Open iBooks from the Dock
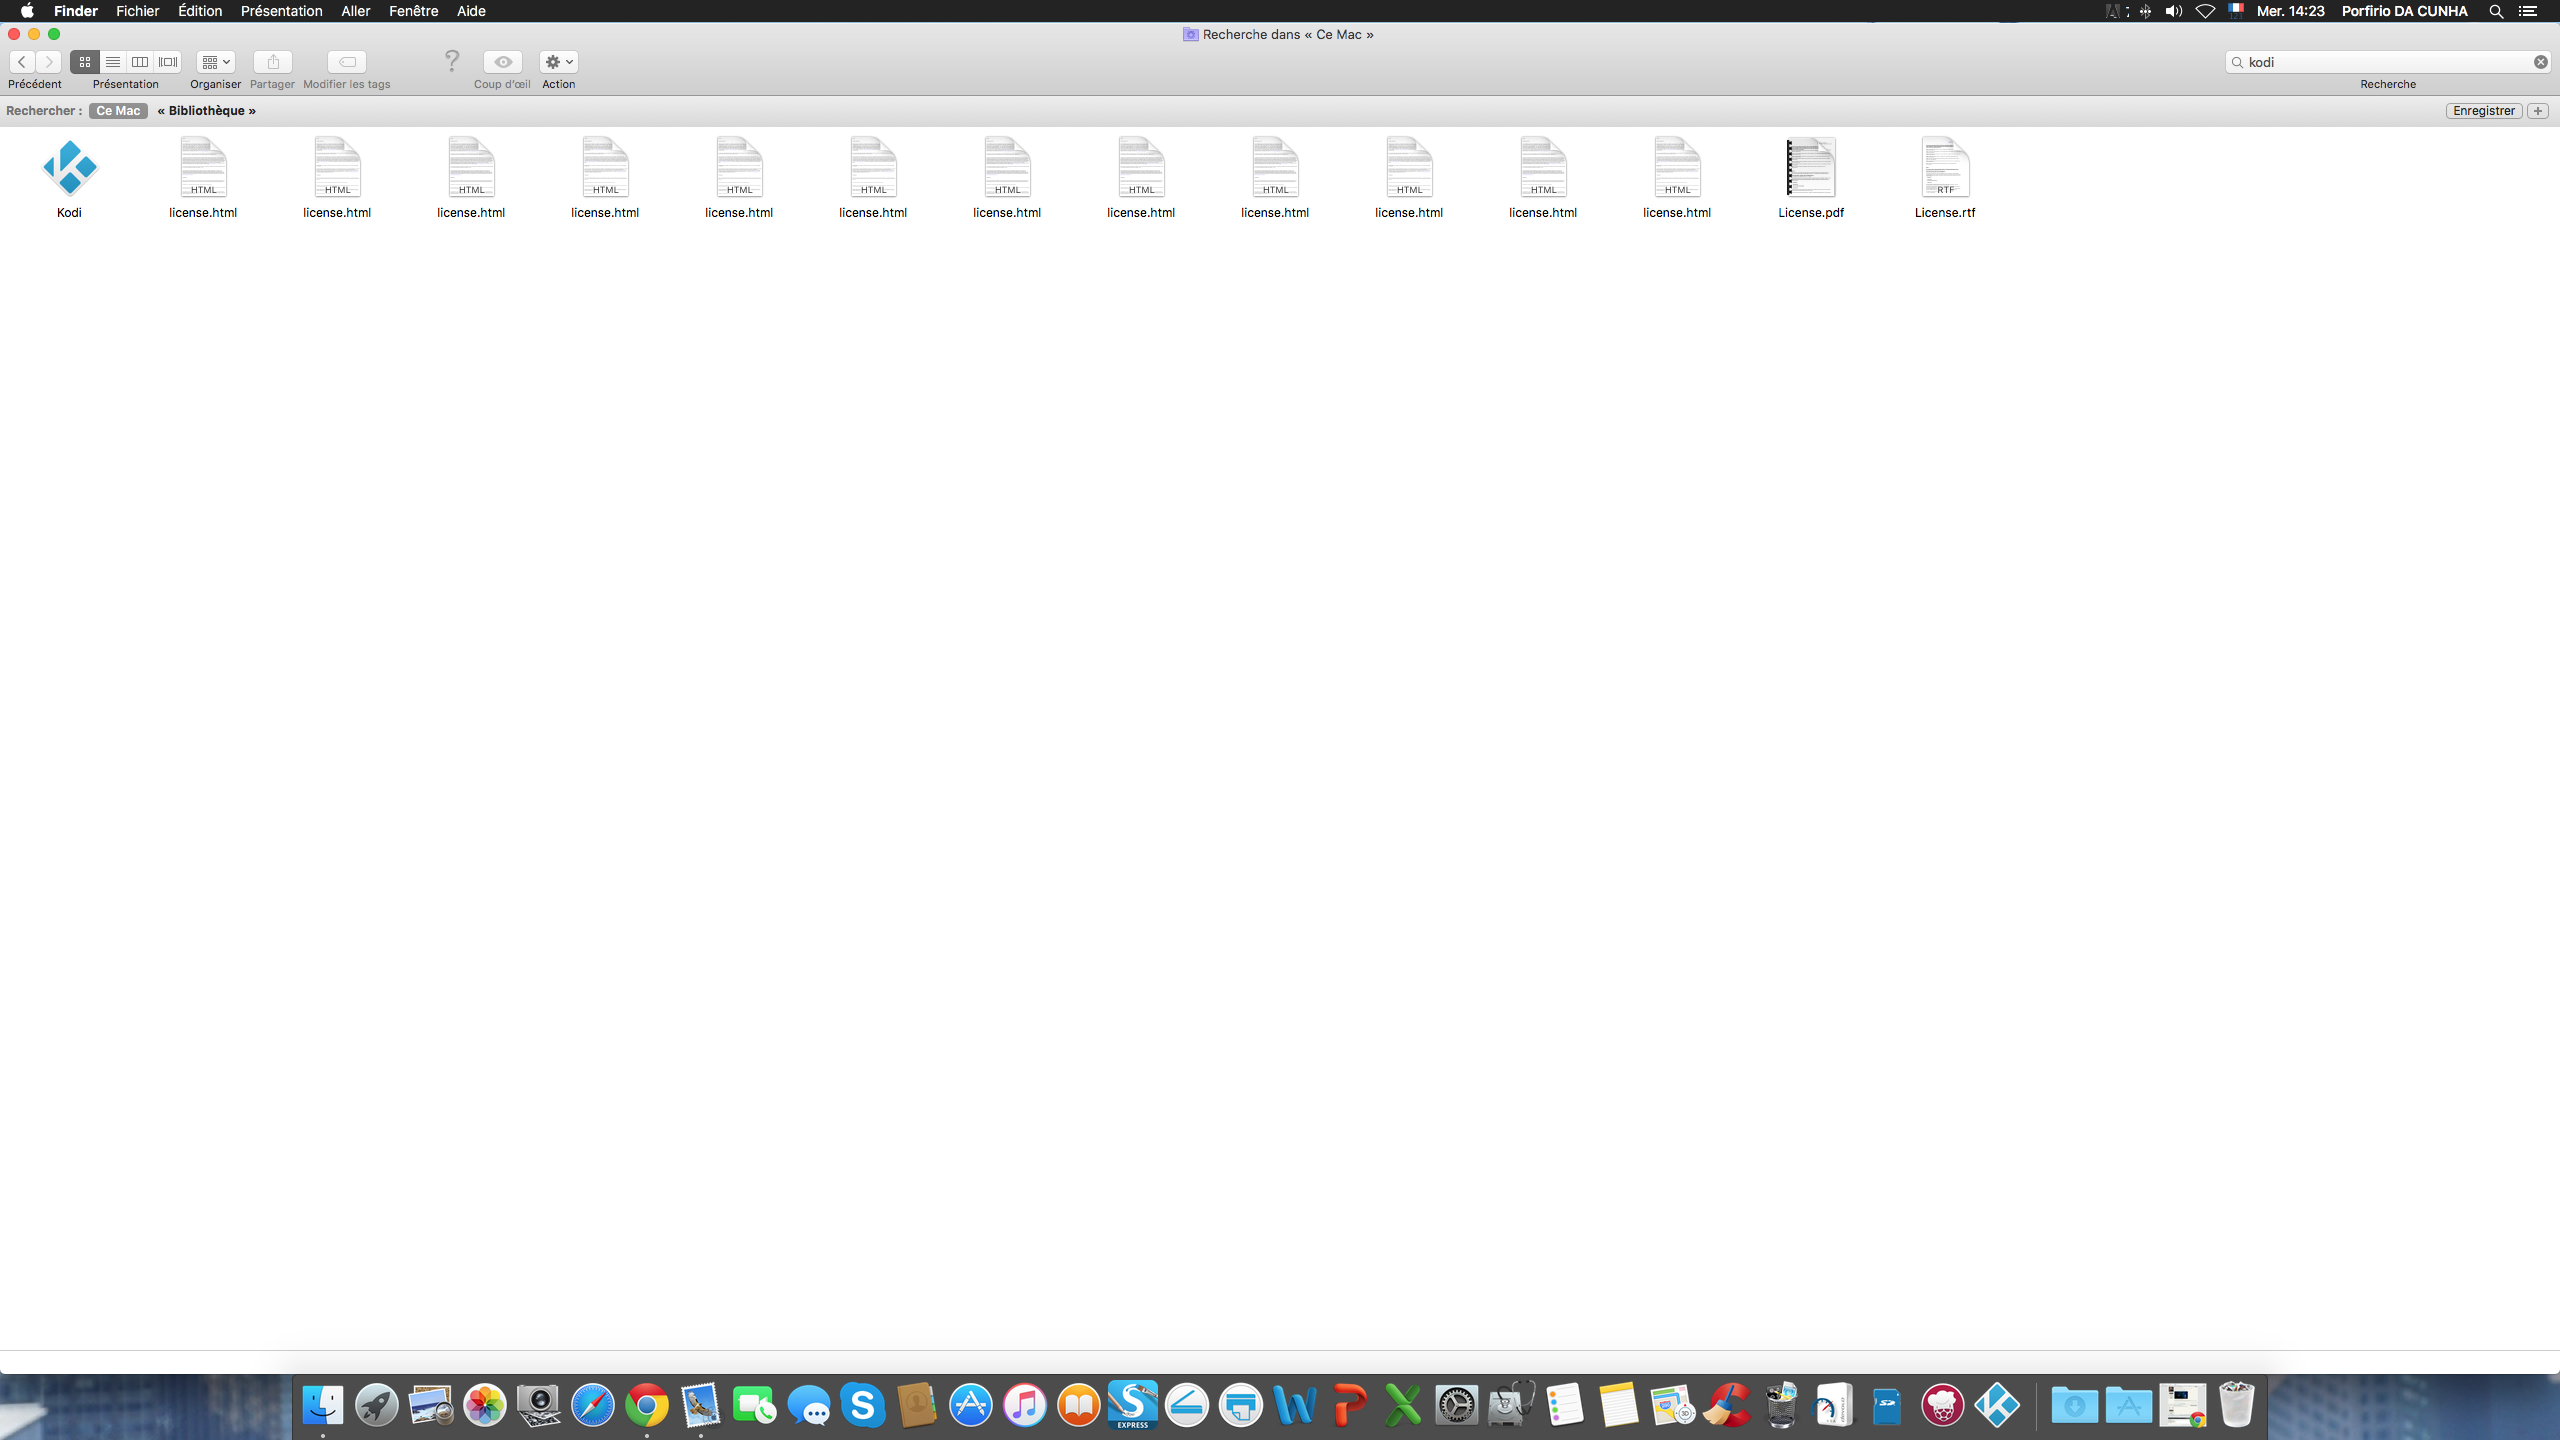Screen dimensions: 2560x1440 click(1079, 1405)
